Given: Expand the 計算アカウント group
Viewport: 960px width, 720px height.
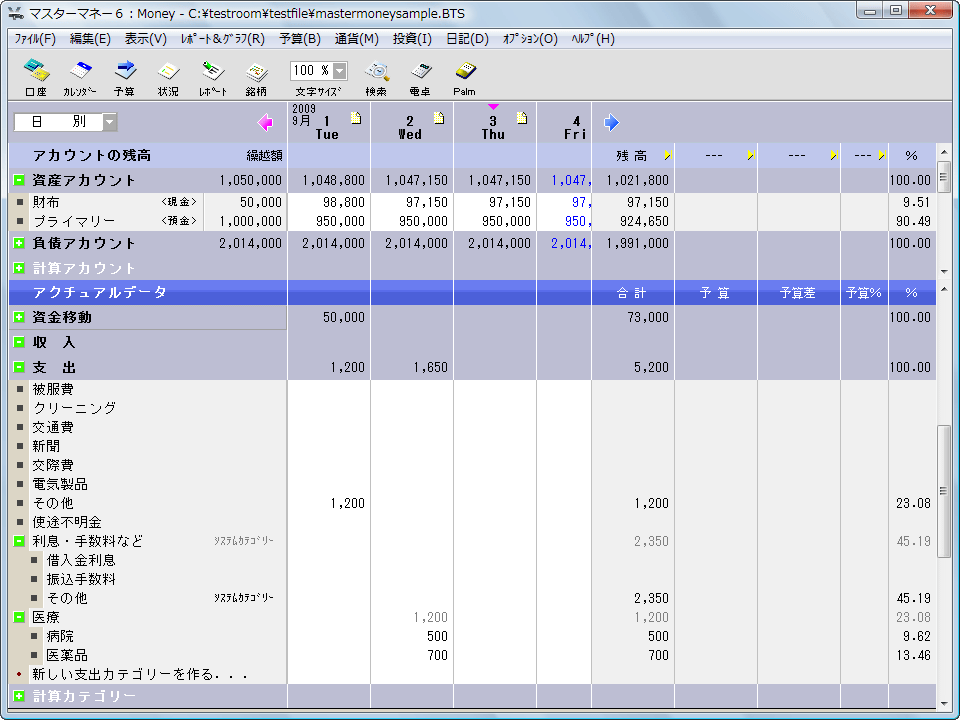Looking at the screenshot, I should (x=19, y=268).
